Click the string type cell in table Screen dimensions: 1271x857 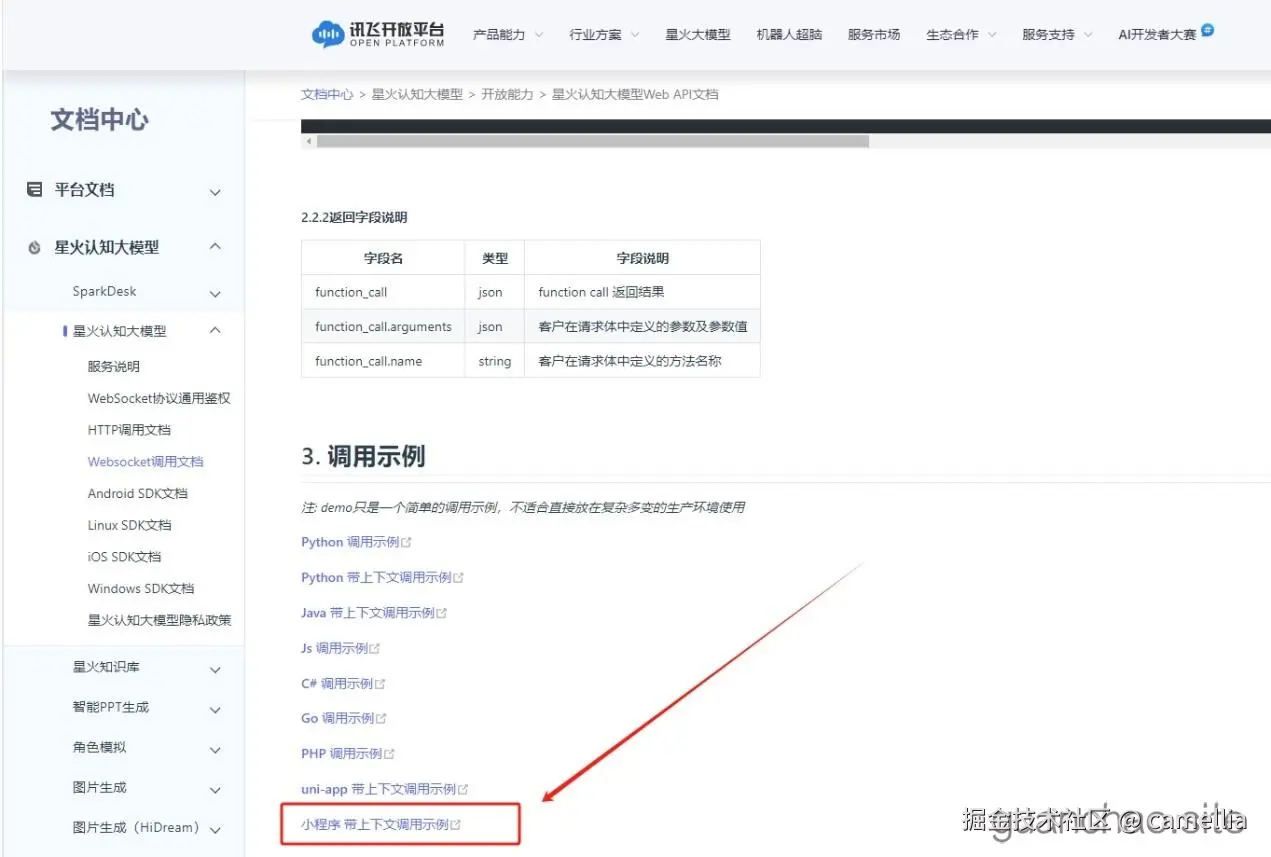tap(494, 361)
